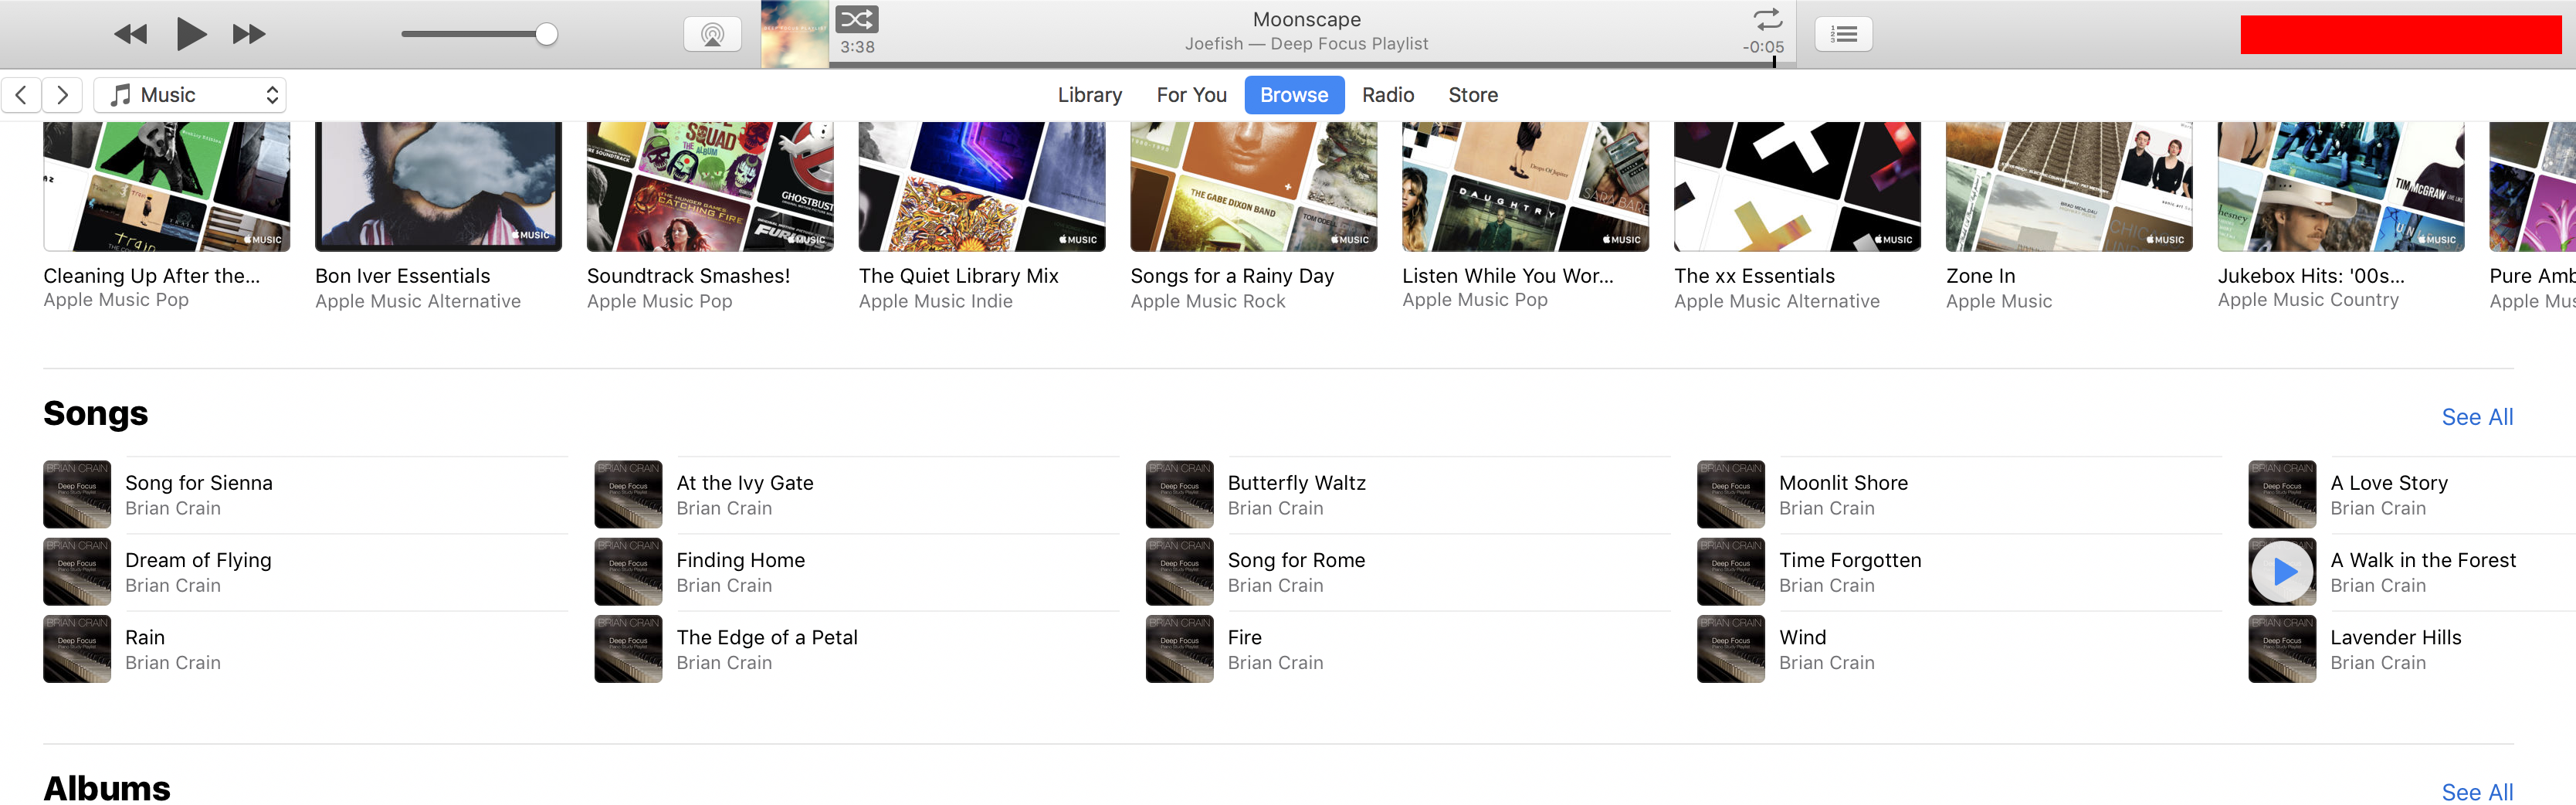Click Fire song artwork
The height and width of the screenshot is (805, 2576).
coord(1180,649)
